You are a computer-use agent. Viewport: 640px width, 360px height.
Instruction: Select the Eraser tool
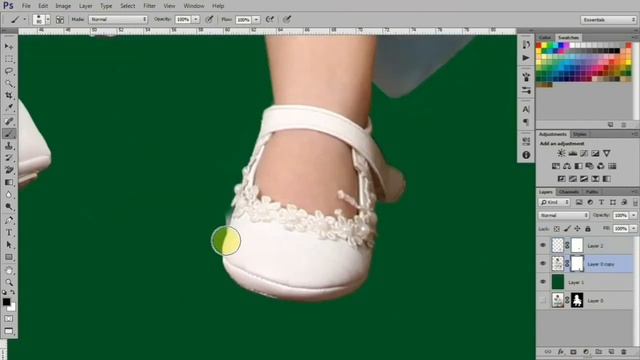click(9, 170)
